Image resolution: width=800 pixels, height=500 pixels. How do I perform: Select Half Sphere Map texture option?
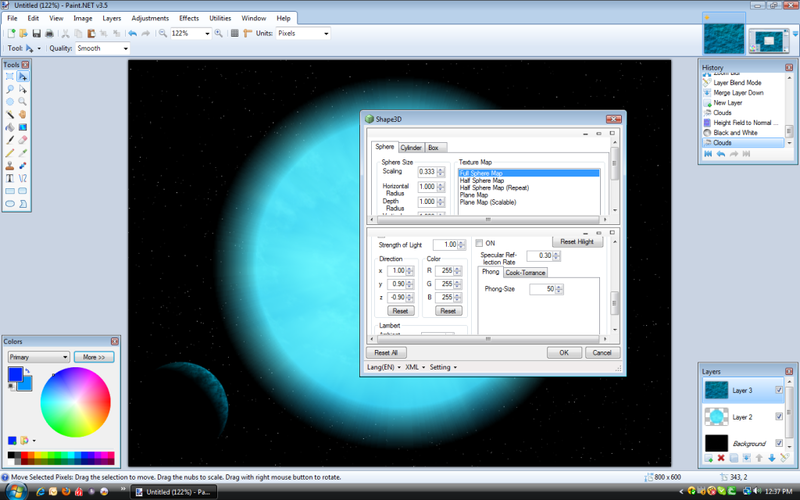point(482,181)
